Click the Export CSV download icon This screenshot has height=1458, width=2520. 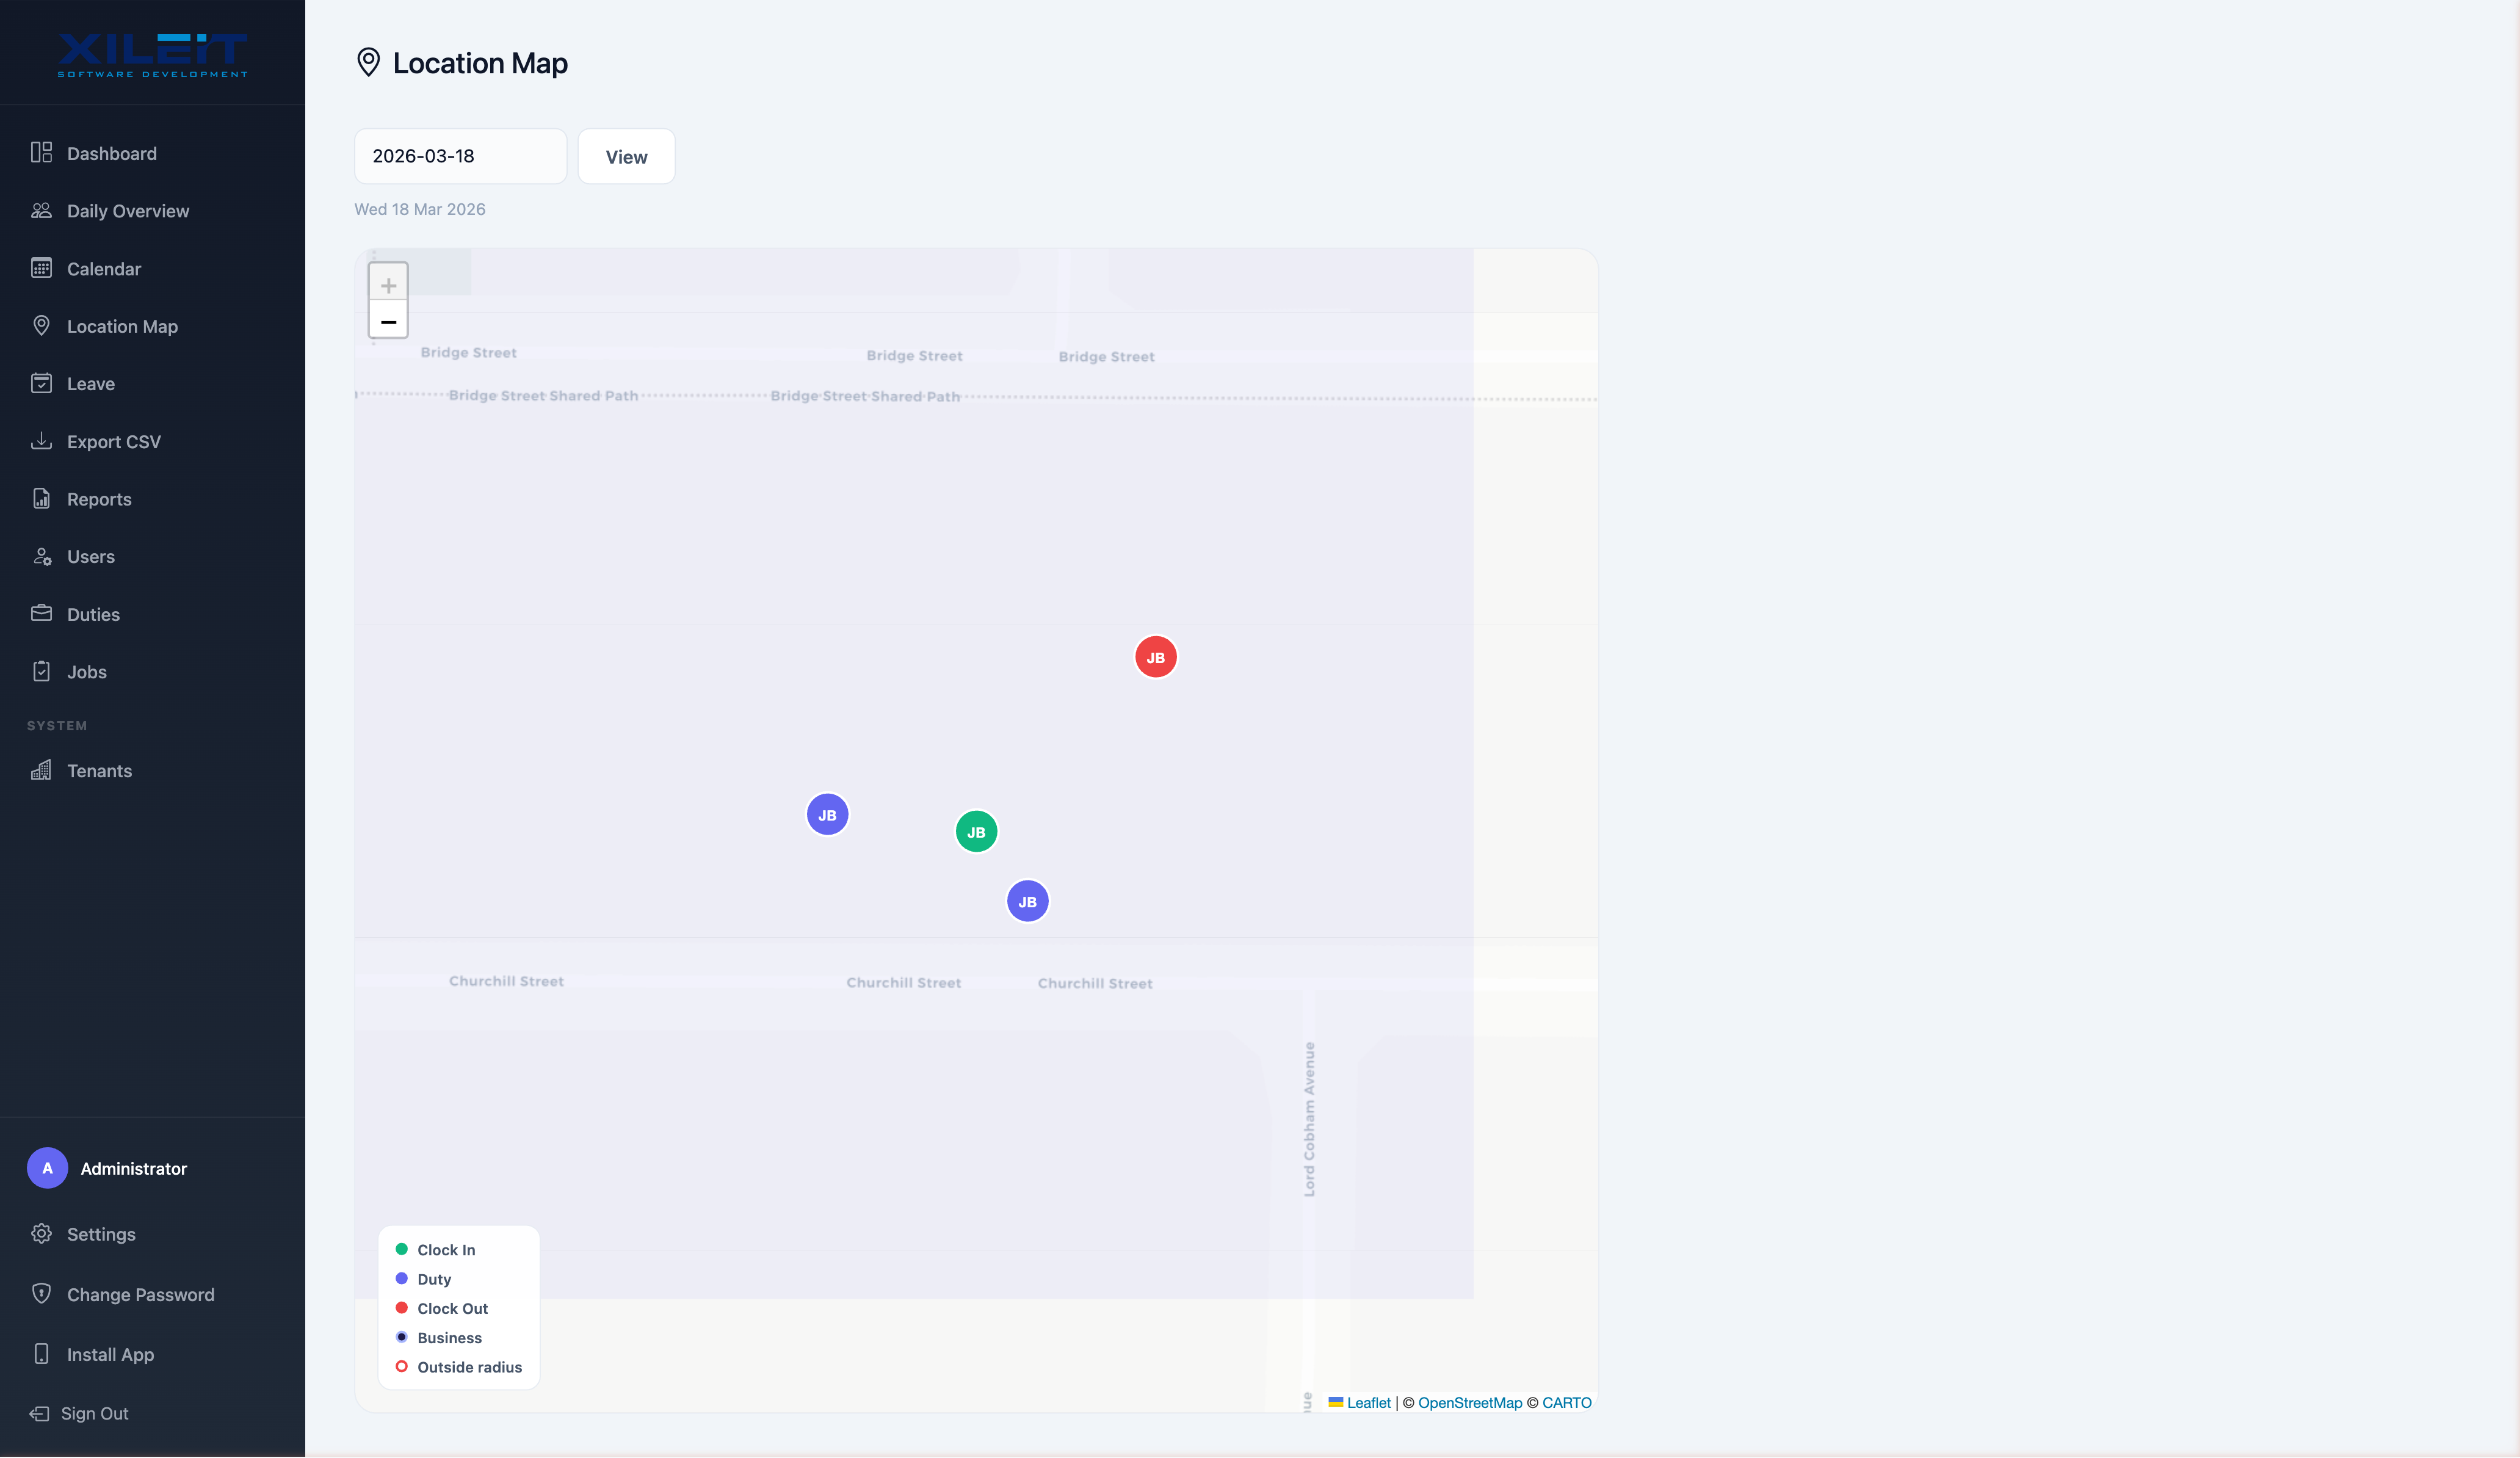click(41, 441)
